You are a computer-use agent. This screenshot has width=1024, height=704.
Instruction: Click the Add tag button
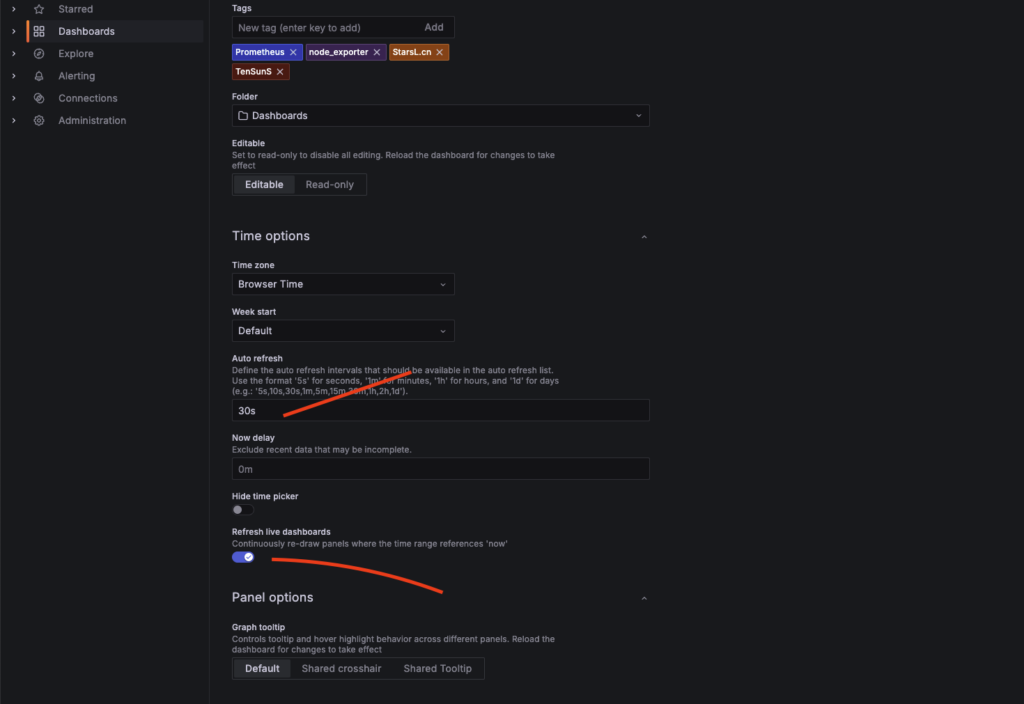(433, 28)
